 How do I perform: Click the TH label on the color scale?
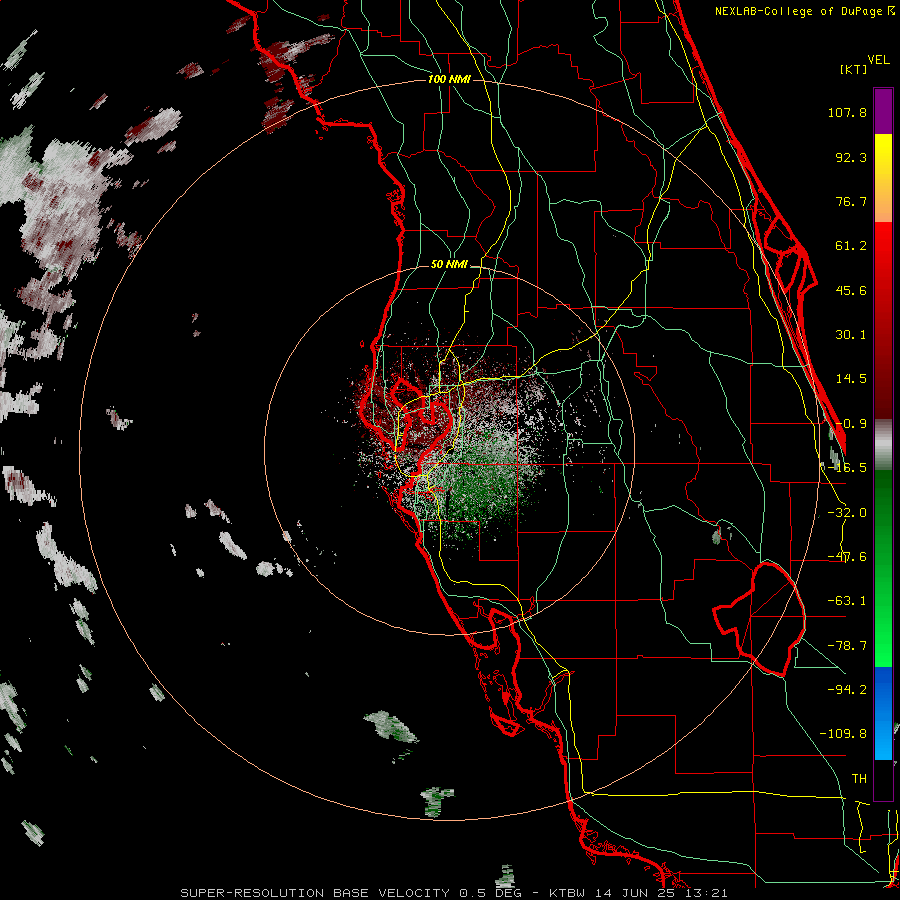[859, 779]
